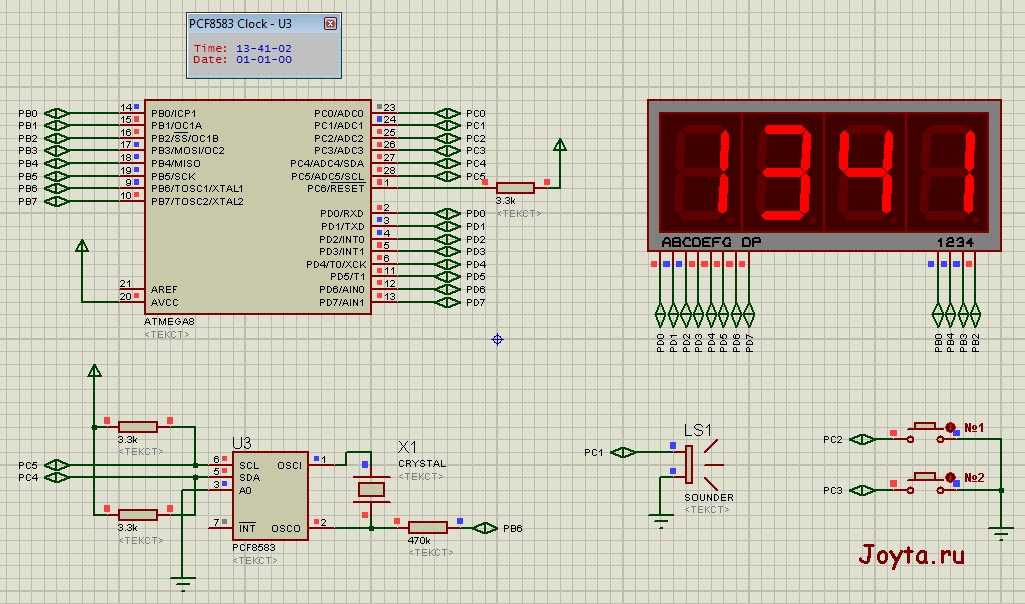Viewport: 1025px width, 604px height.
Task: Select the power arrow terminal at AVCC
Action: [82, 246]
